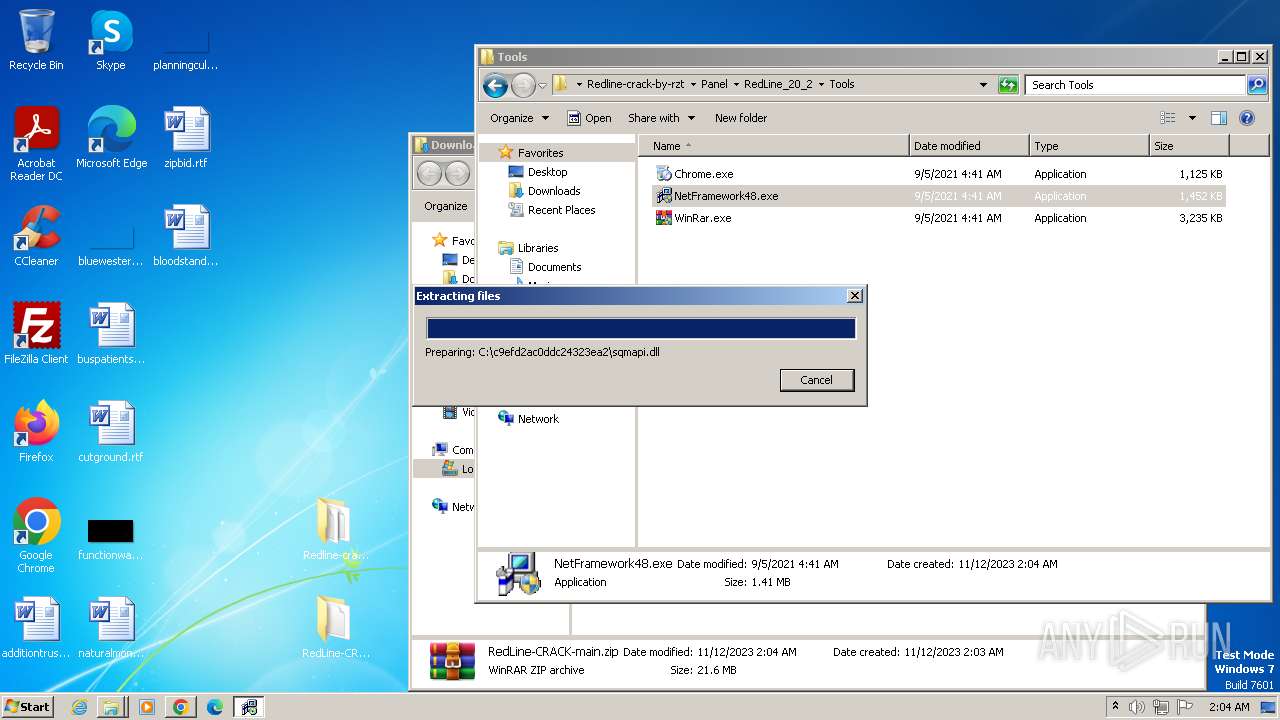Select Favorites in the navigation pane
The height and width of the screenshot is (720, 1280).
click(540, 153)
